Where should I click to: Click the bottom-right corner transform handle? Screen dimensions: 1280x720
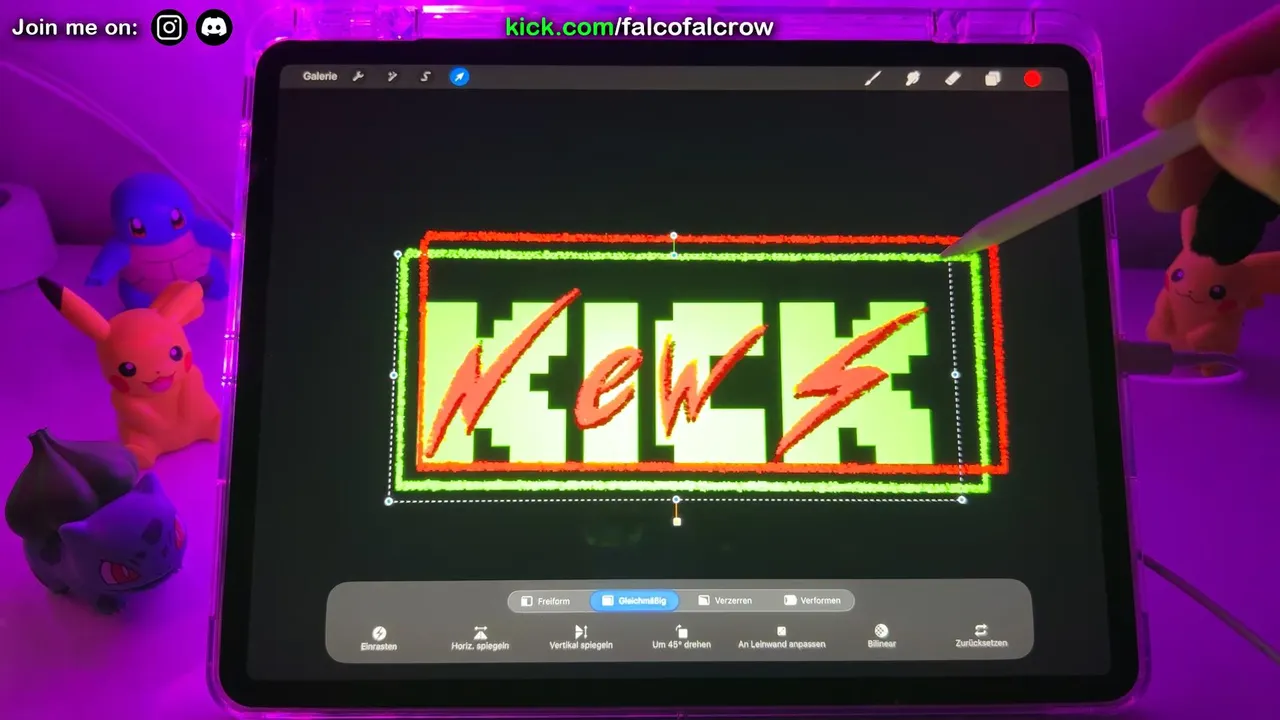tap(962, 499)
